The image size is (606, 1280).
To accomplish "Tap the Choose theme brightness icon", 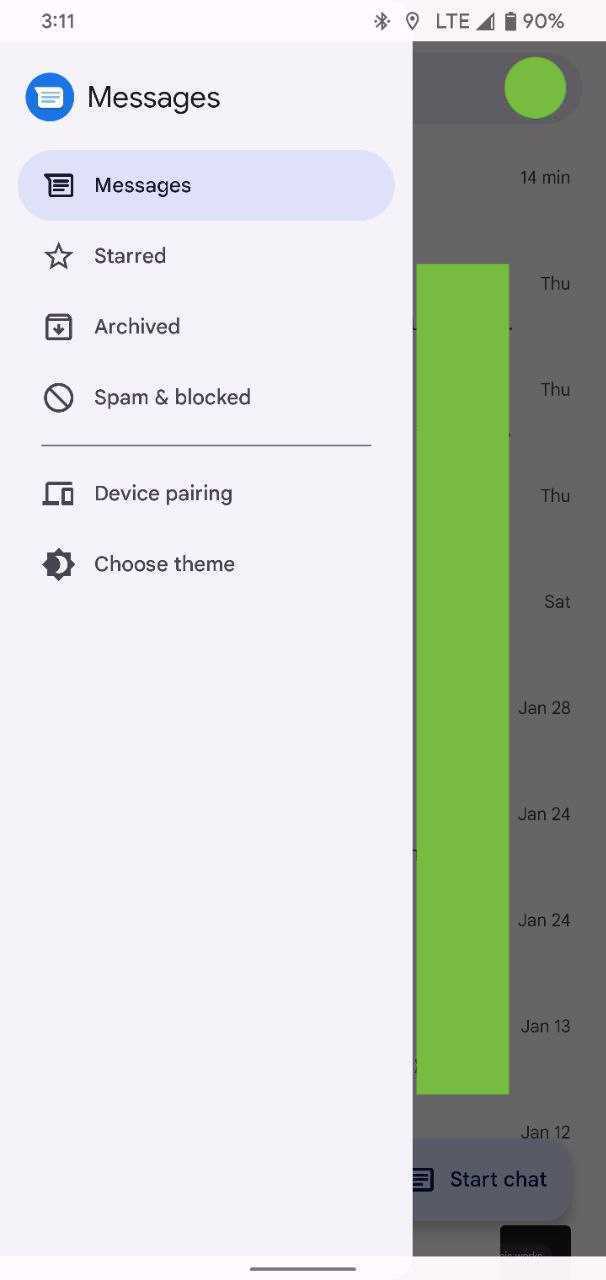I will [x=59, y=564].
